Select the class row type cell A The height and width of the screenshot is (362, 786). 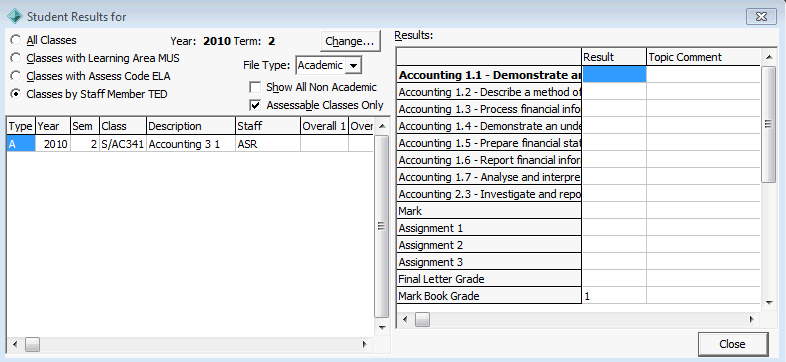tap(21, 144)
